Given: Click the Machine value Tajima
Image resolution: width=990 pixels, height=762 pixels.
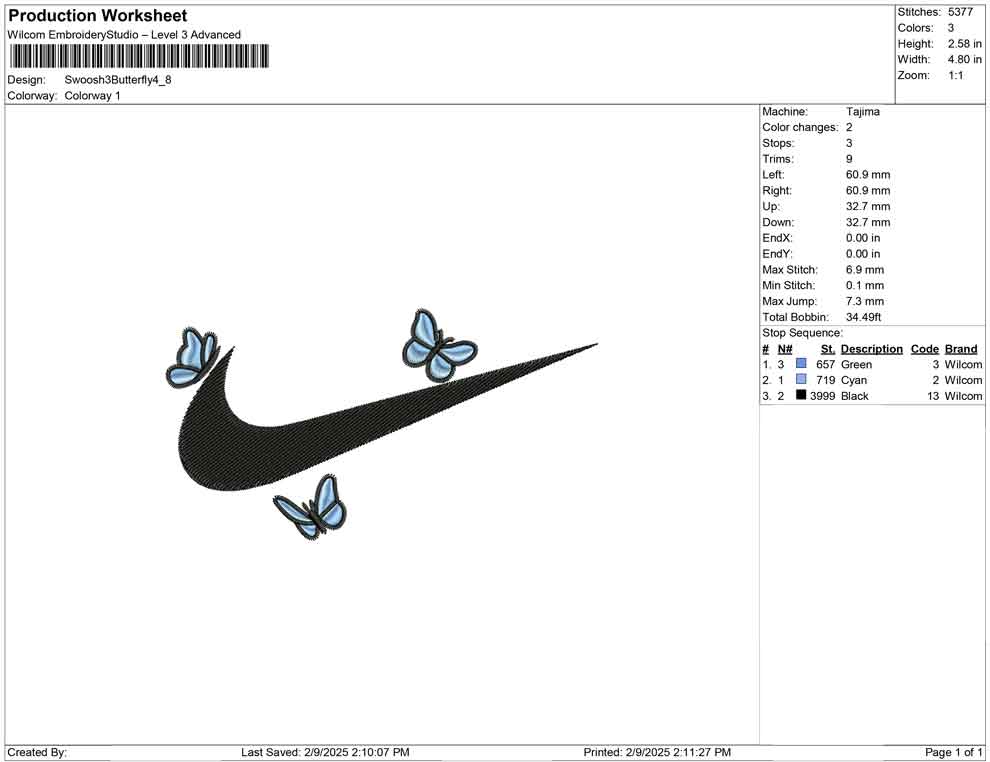Looking at the screenshot, I should click(862, 112).
